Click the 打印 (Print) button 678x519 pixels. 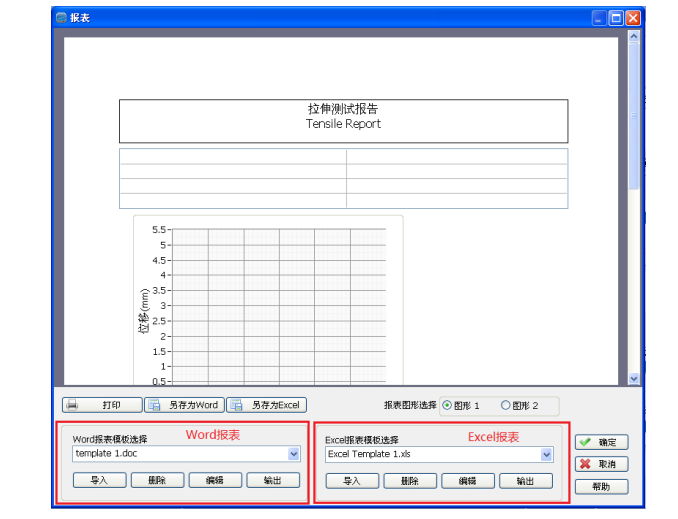pyautogui.click(x=101, y=405)
